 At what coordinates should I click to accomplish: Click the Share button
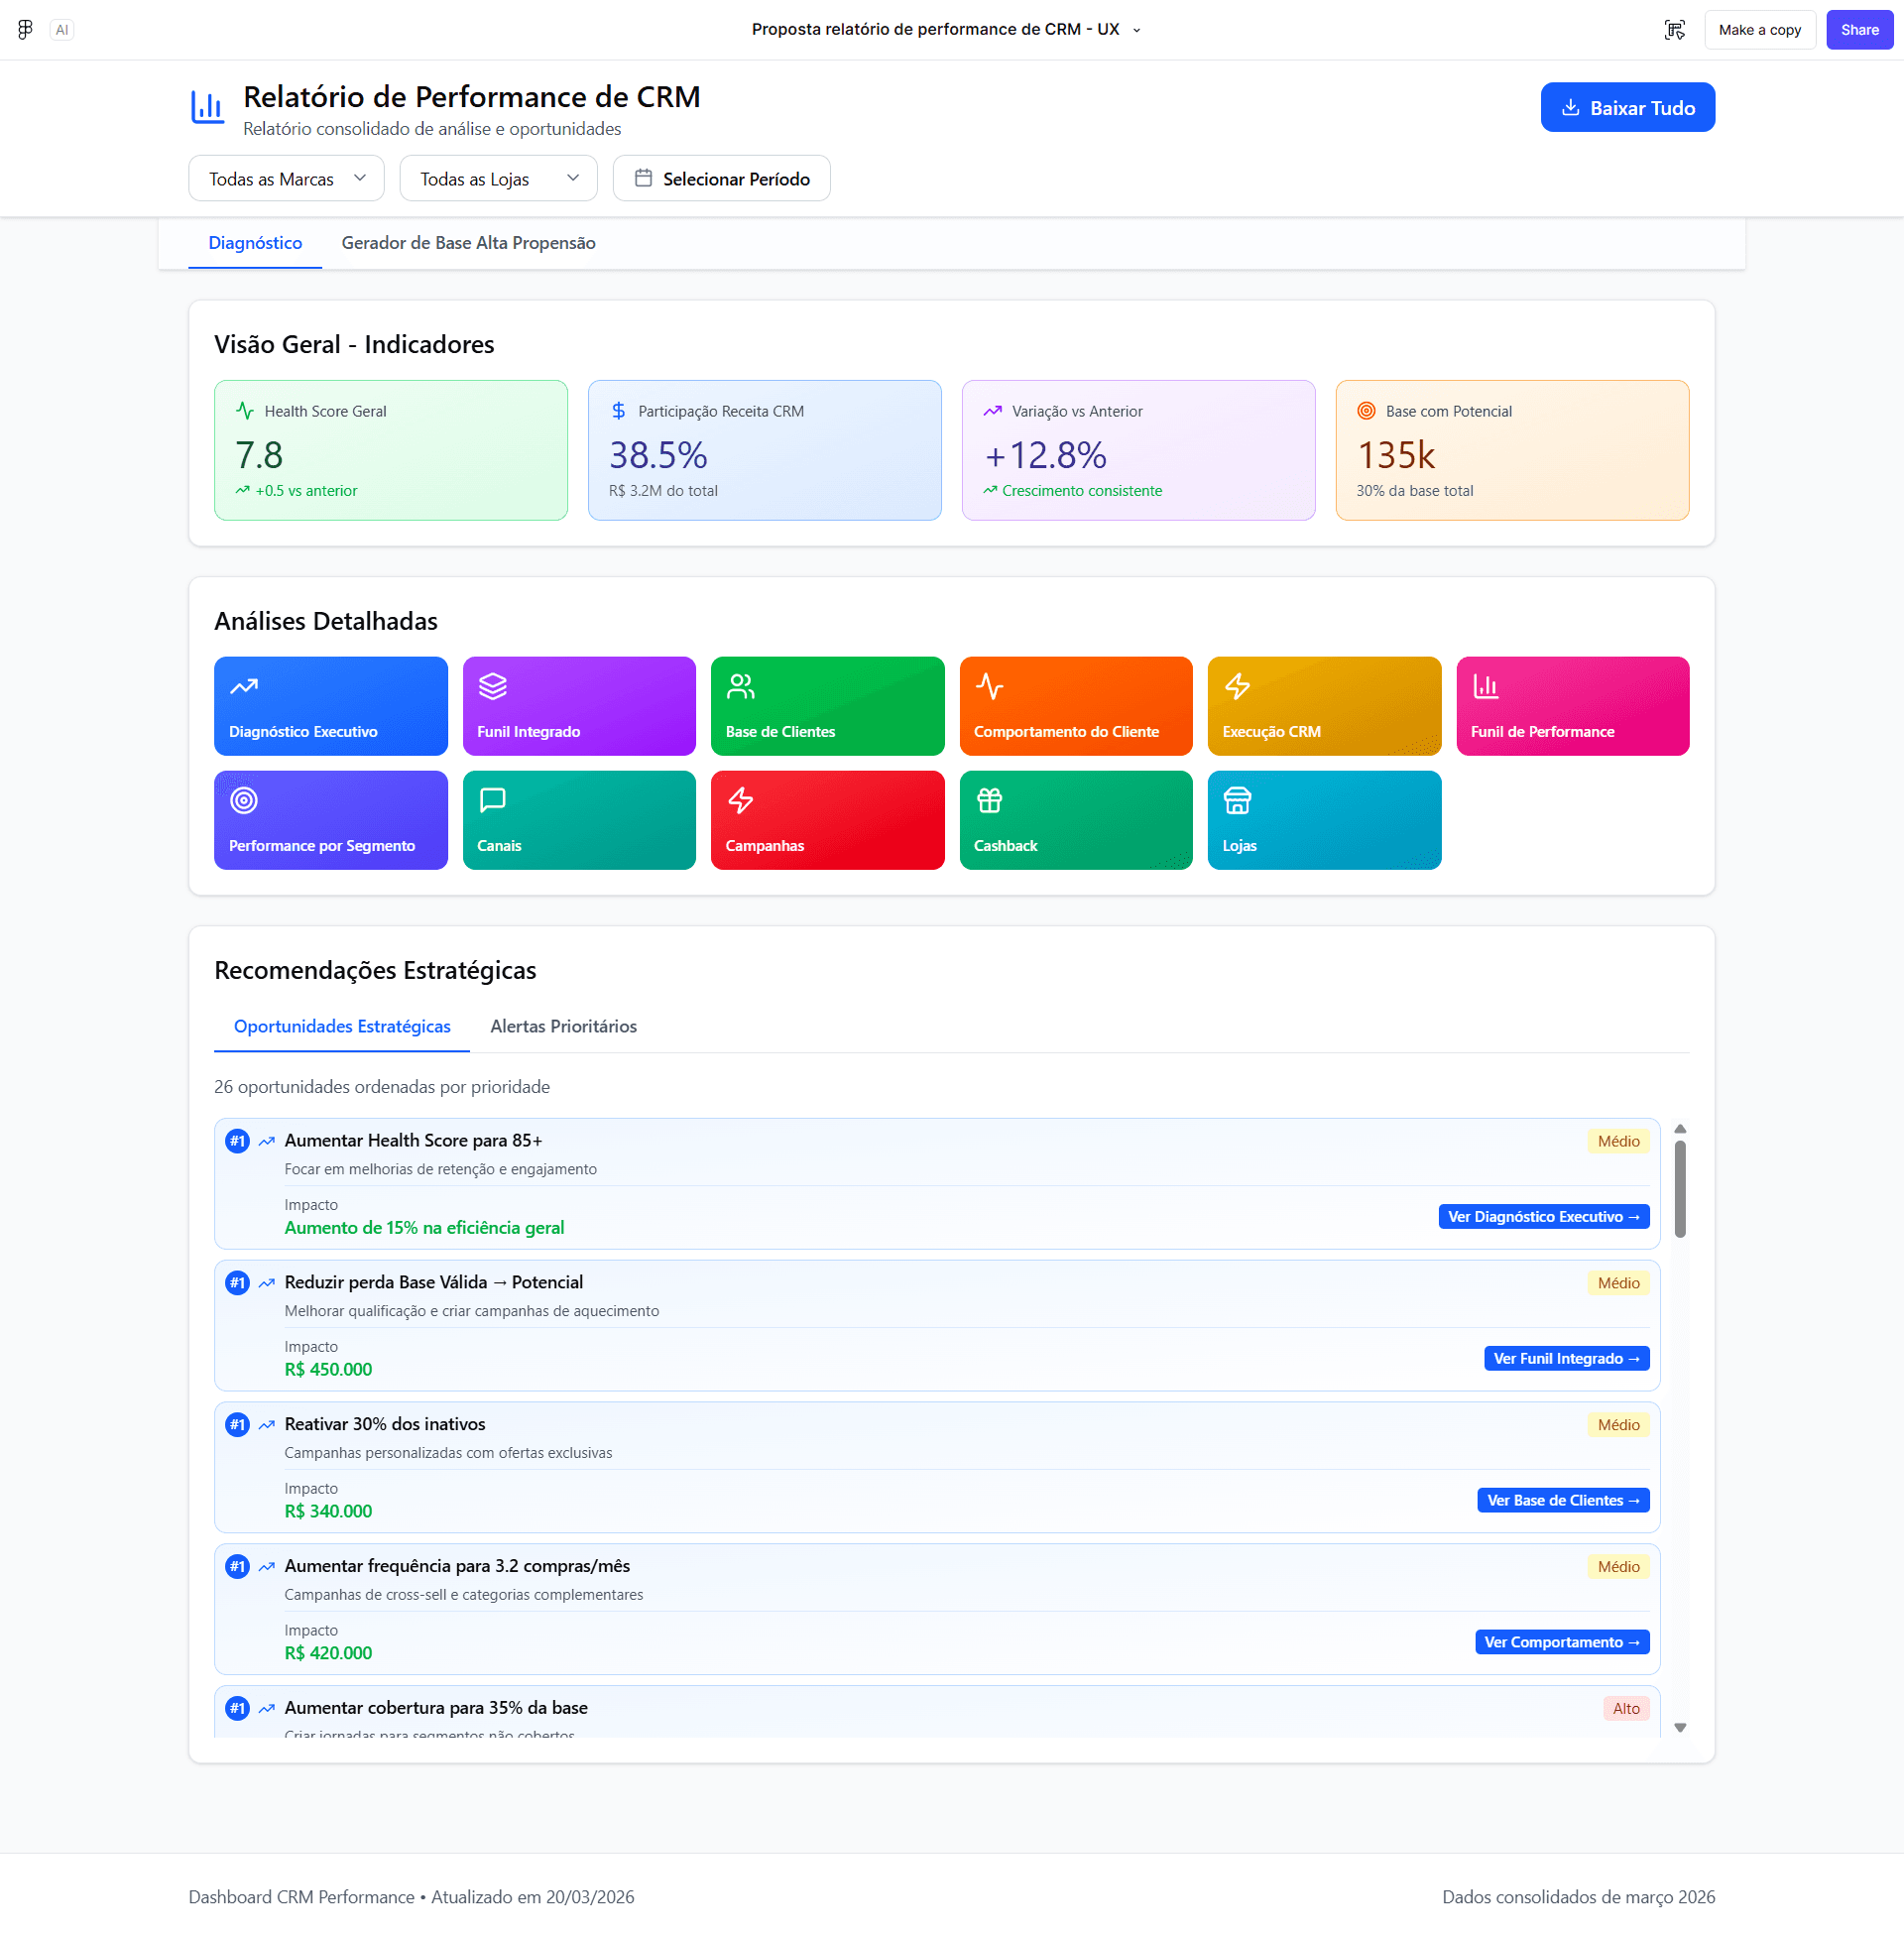(x=1859, y=30)
